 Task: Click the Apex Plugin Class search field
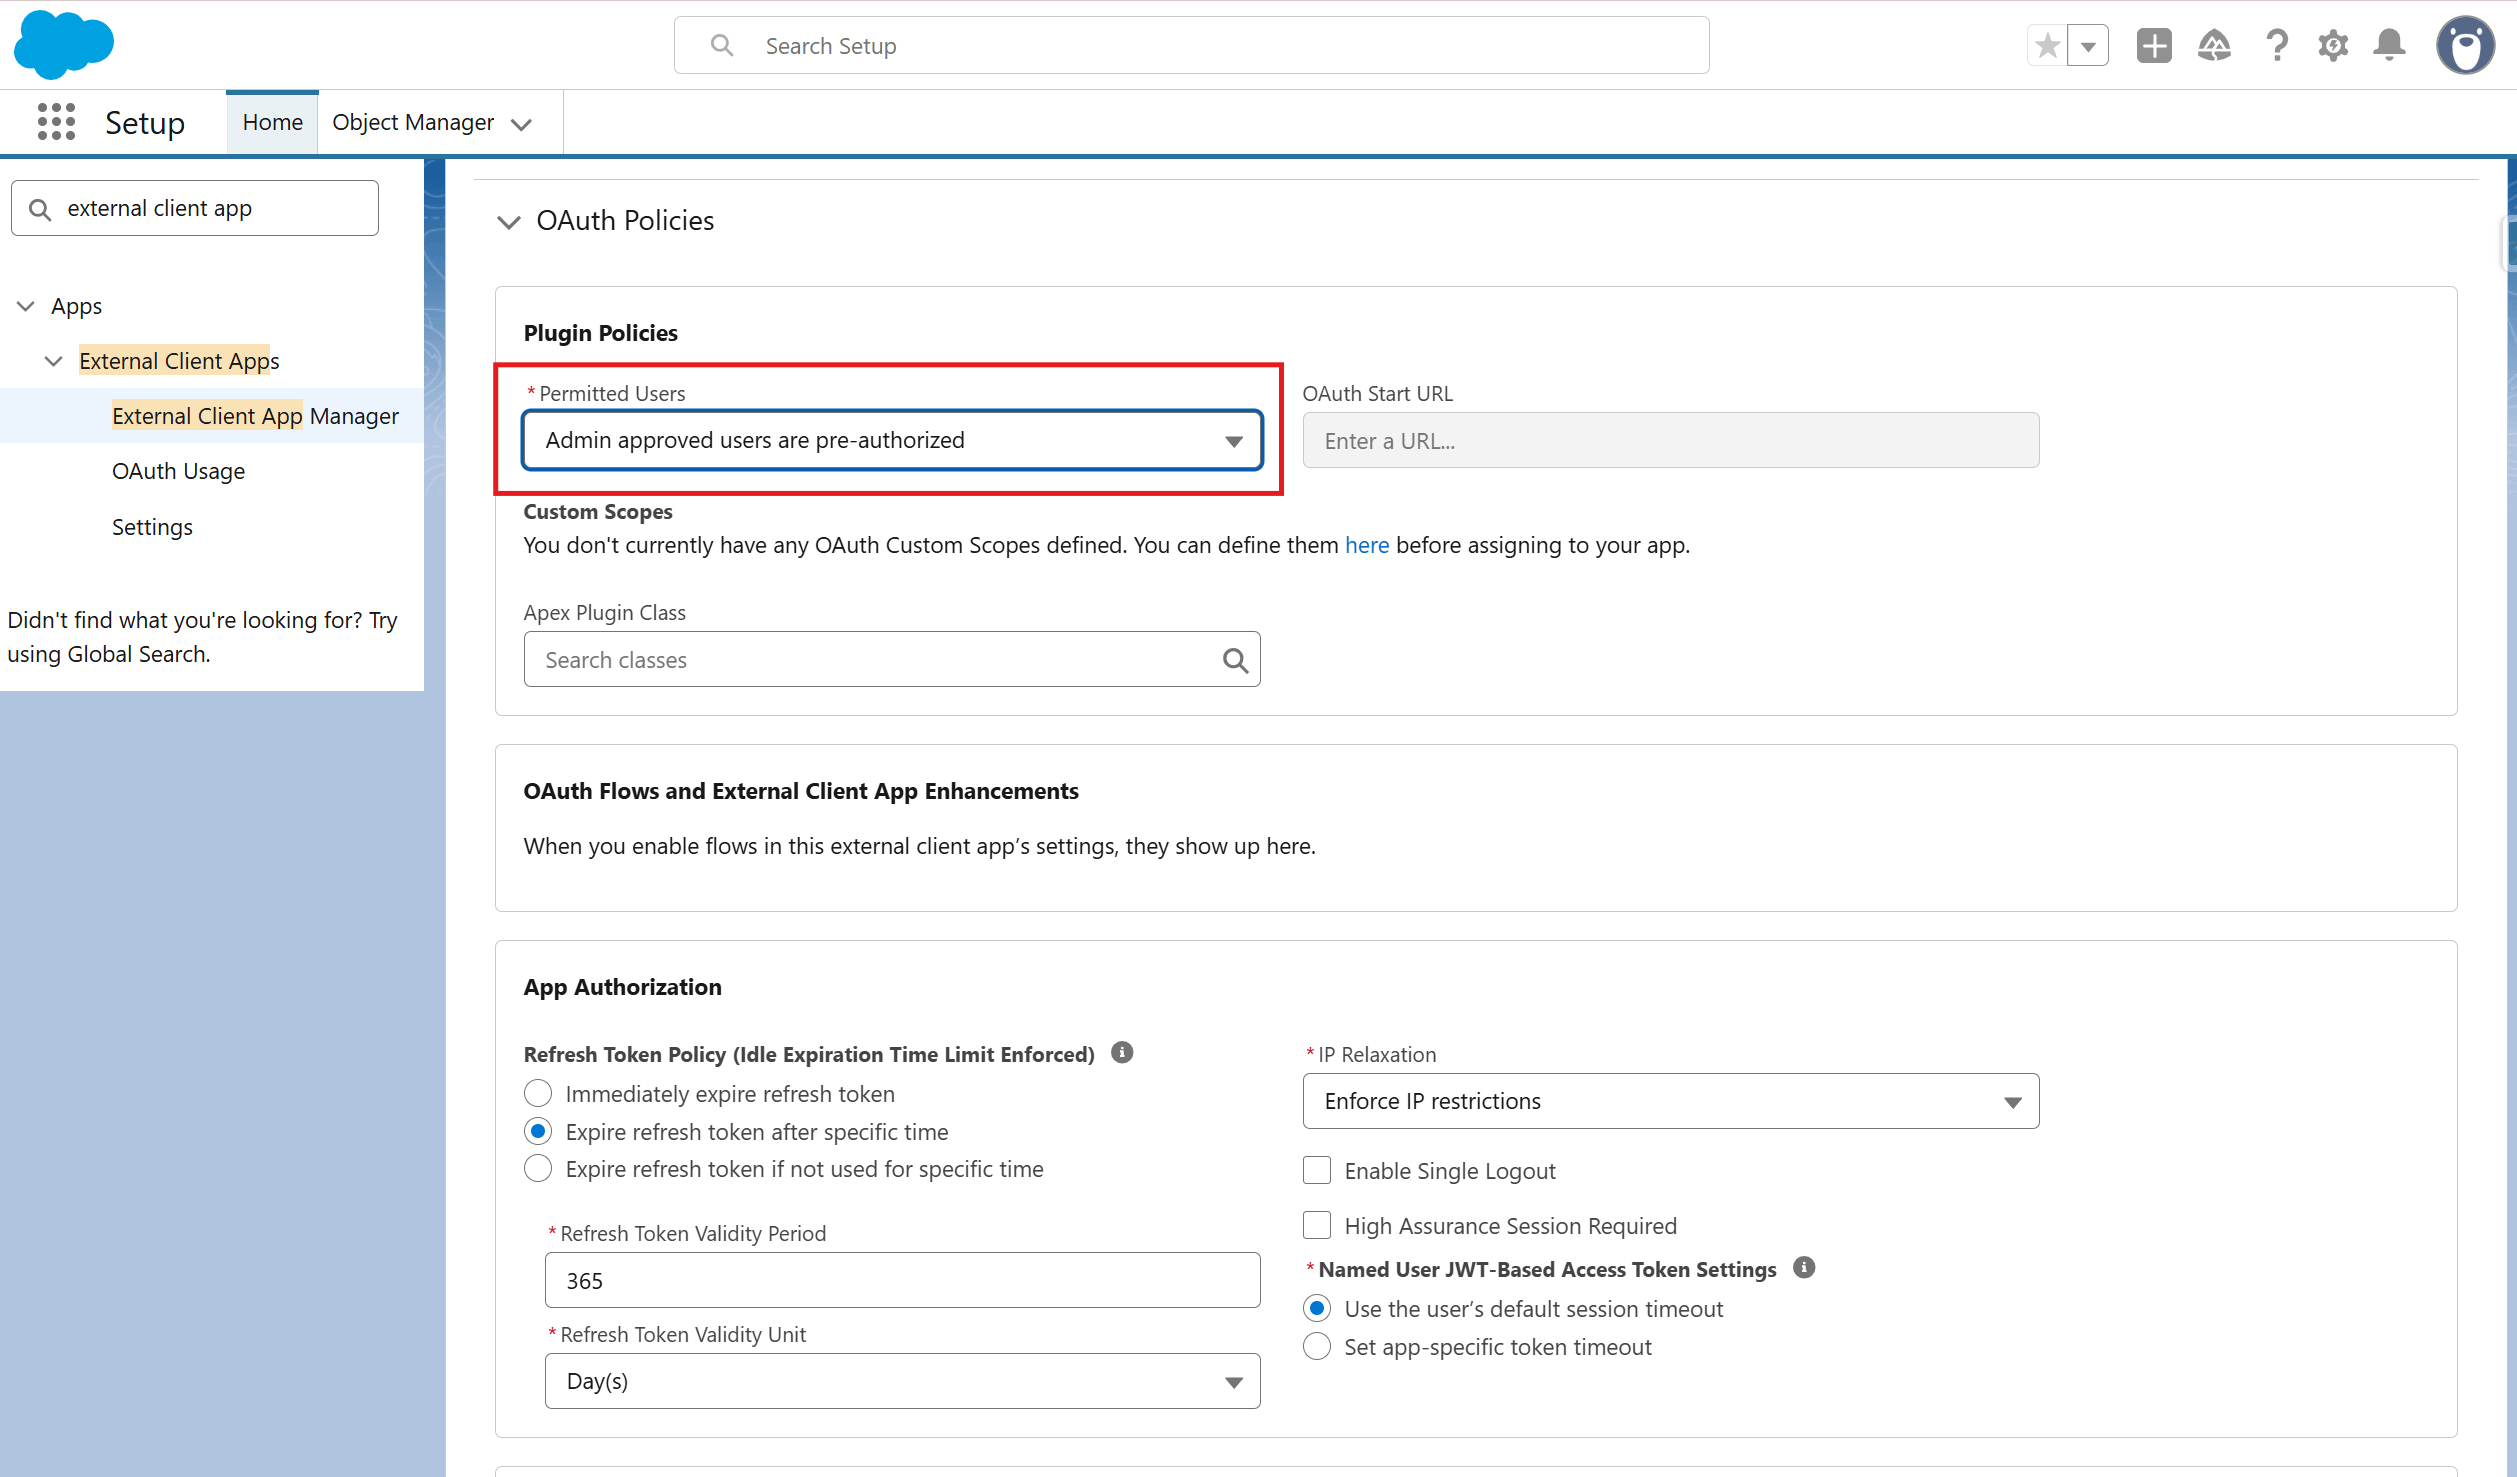pos(892,659)
